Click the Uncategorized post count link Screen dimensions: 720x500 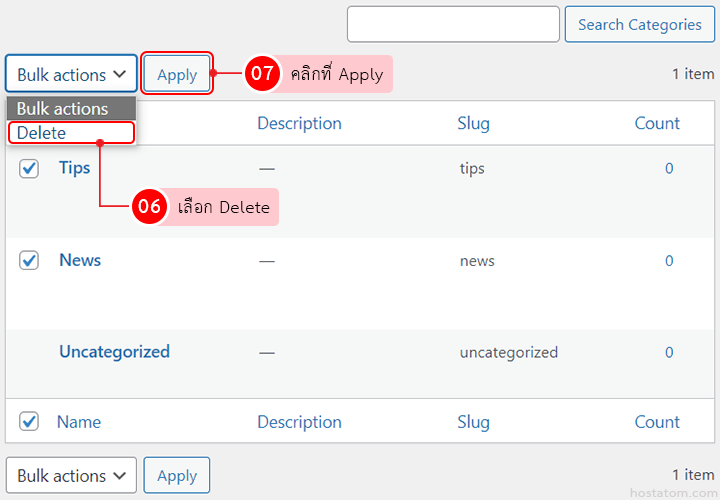(669, 353)
